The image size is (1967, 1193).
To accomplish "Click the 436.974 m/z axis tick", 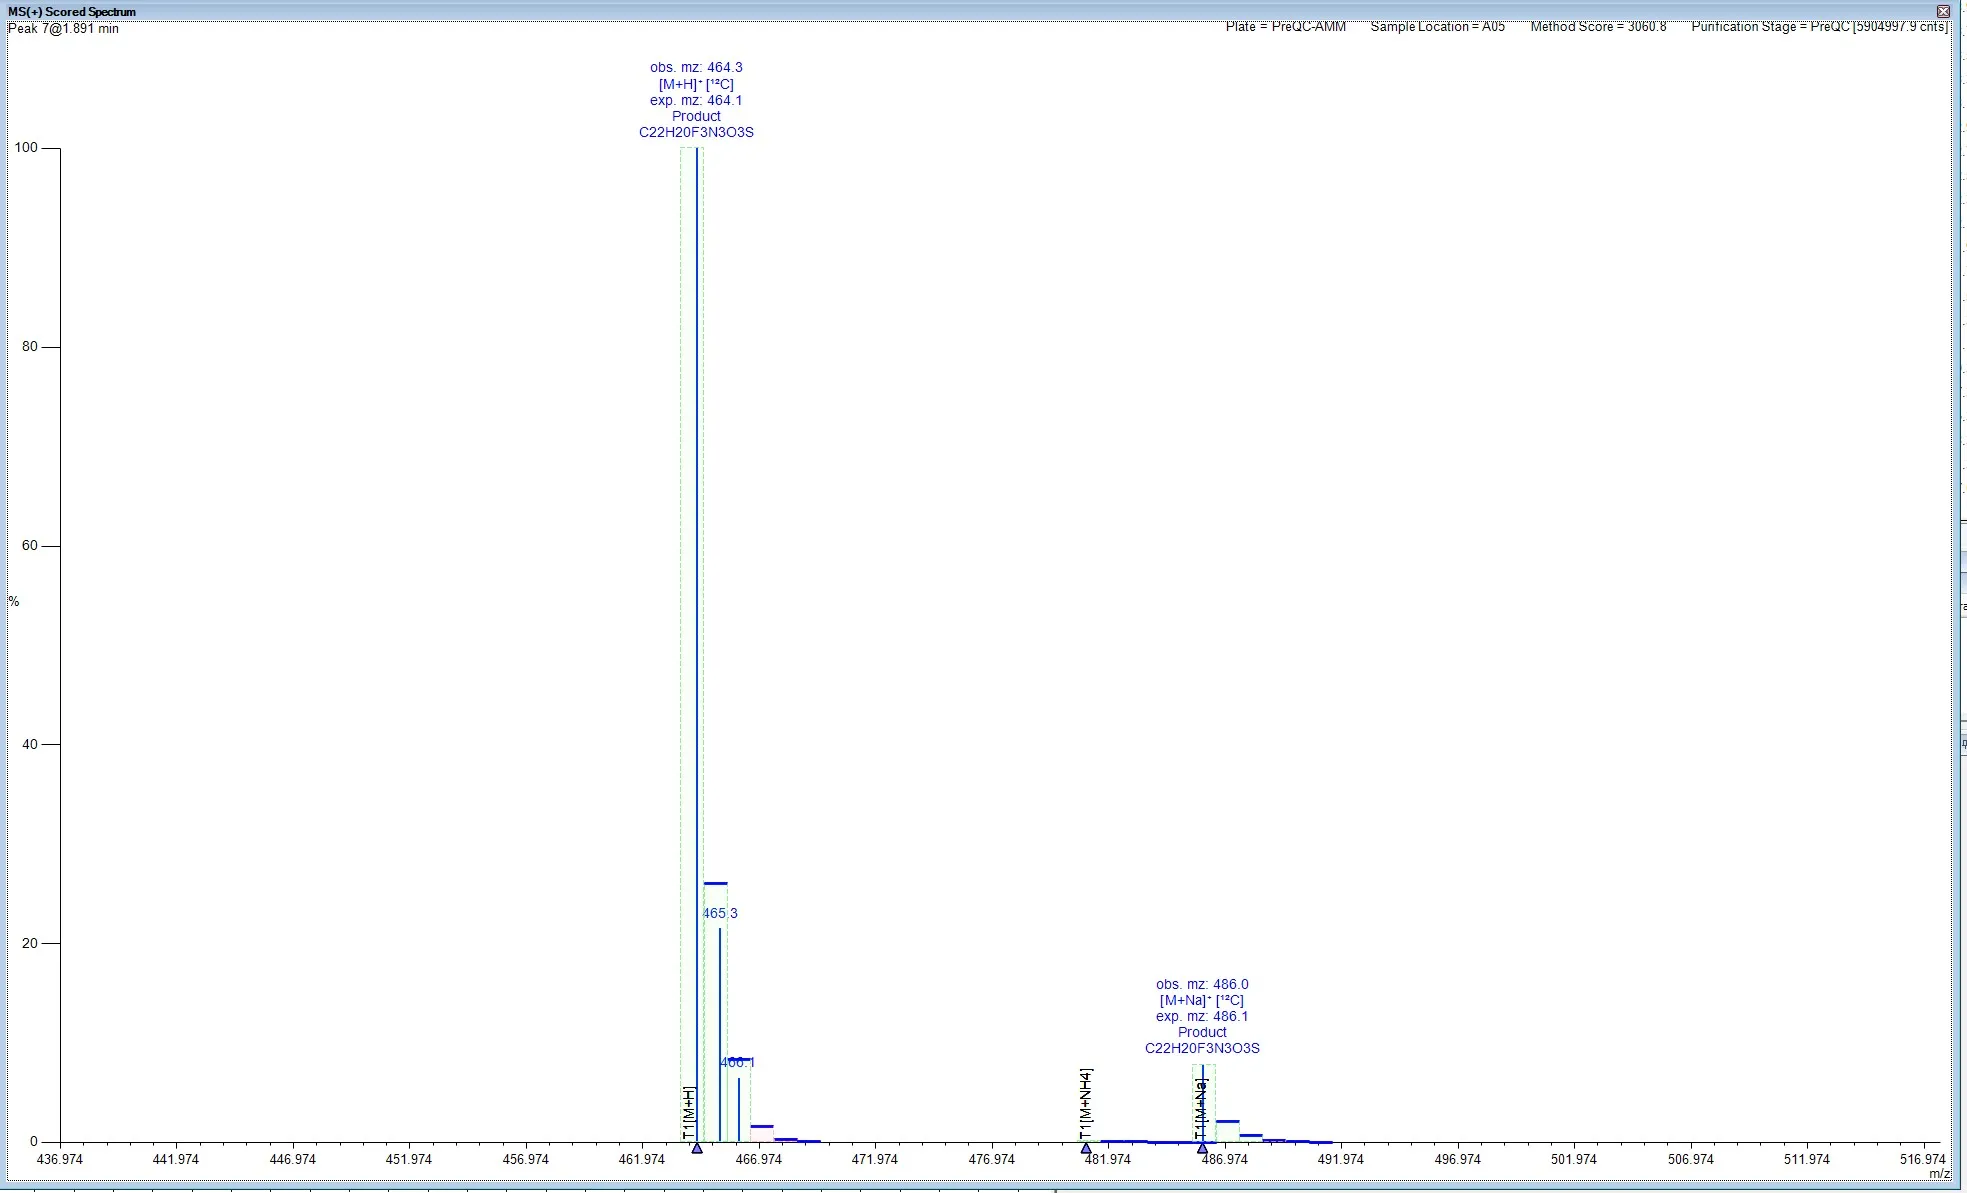I will [60, 1159].
